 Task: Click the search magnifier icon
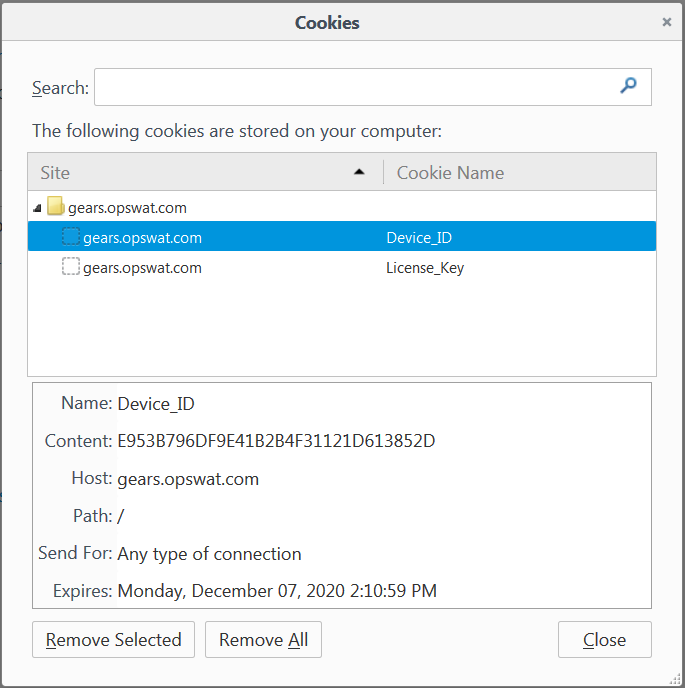tap(628, 85)
